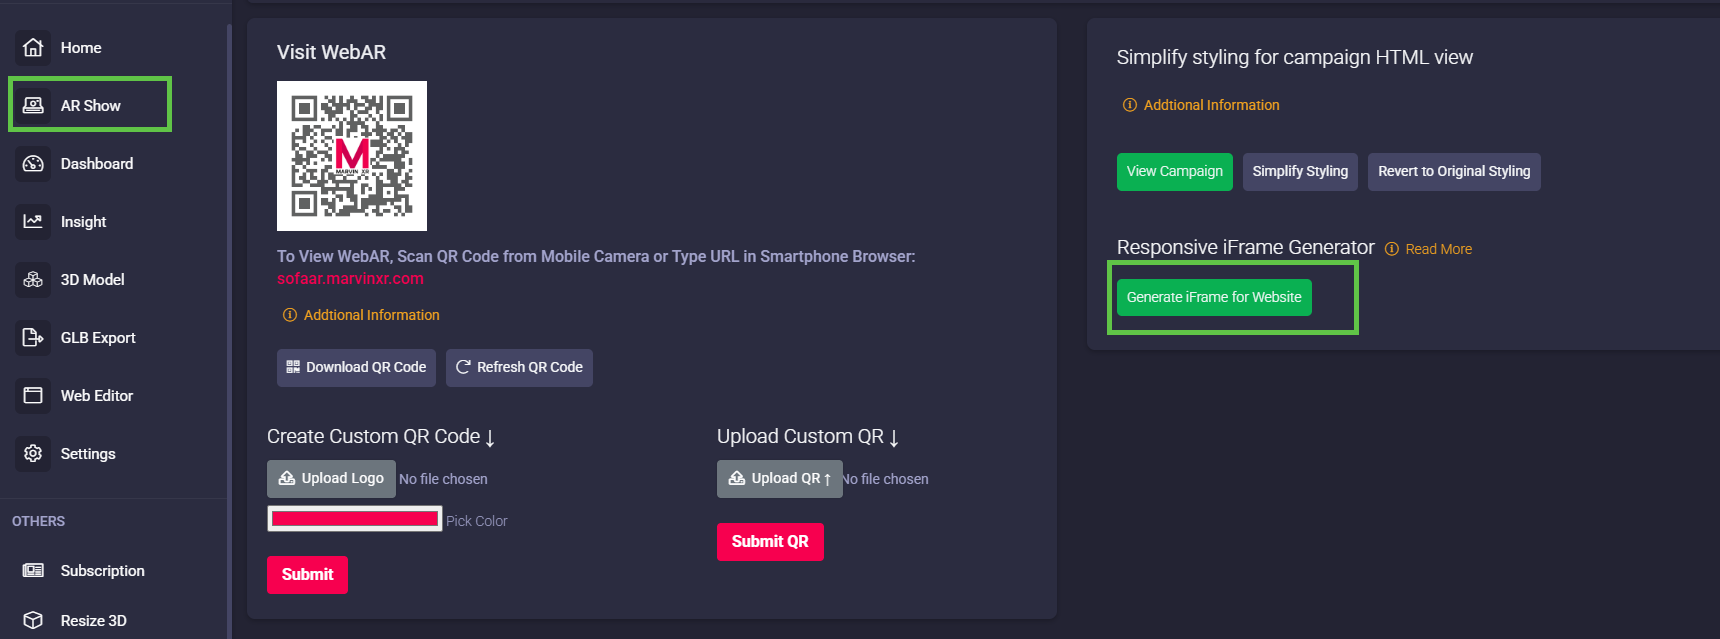Click the Download QR Code button
The width and height of the screenshot is (1720, 639).
coord(356,368)
